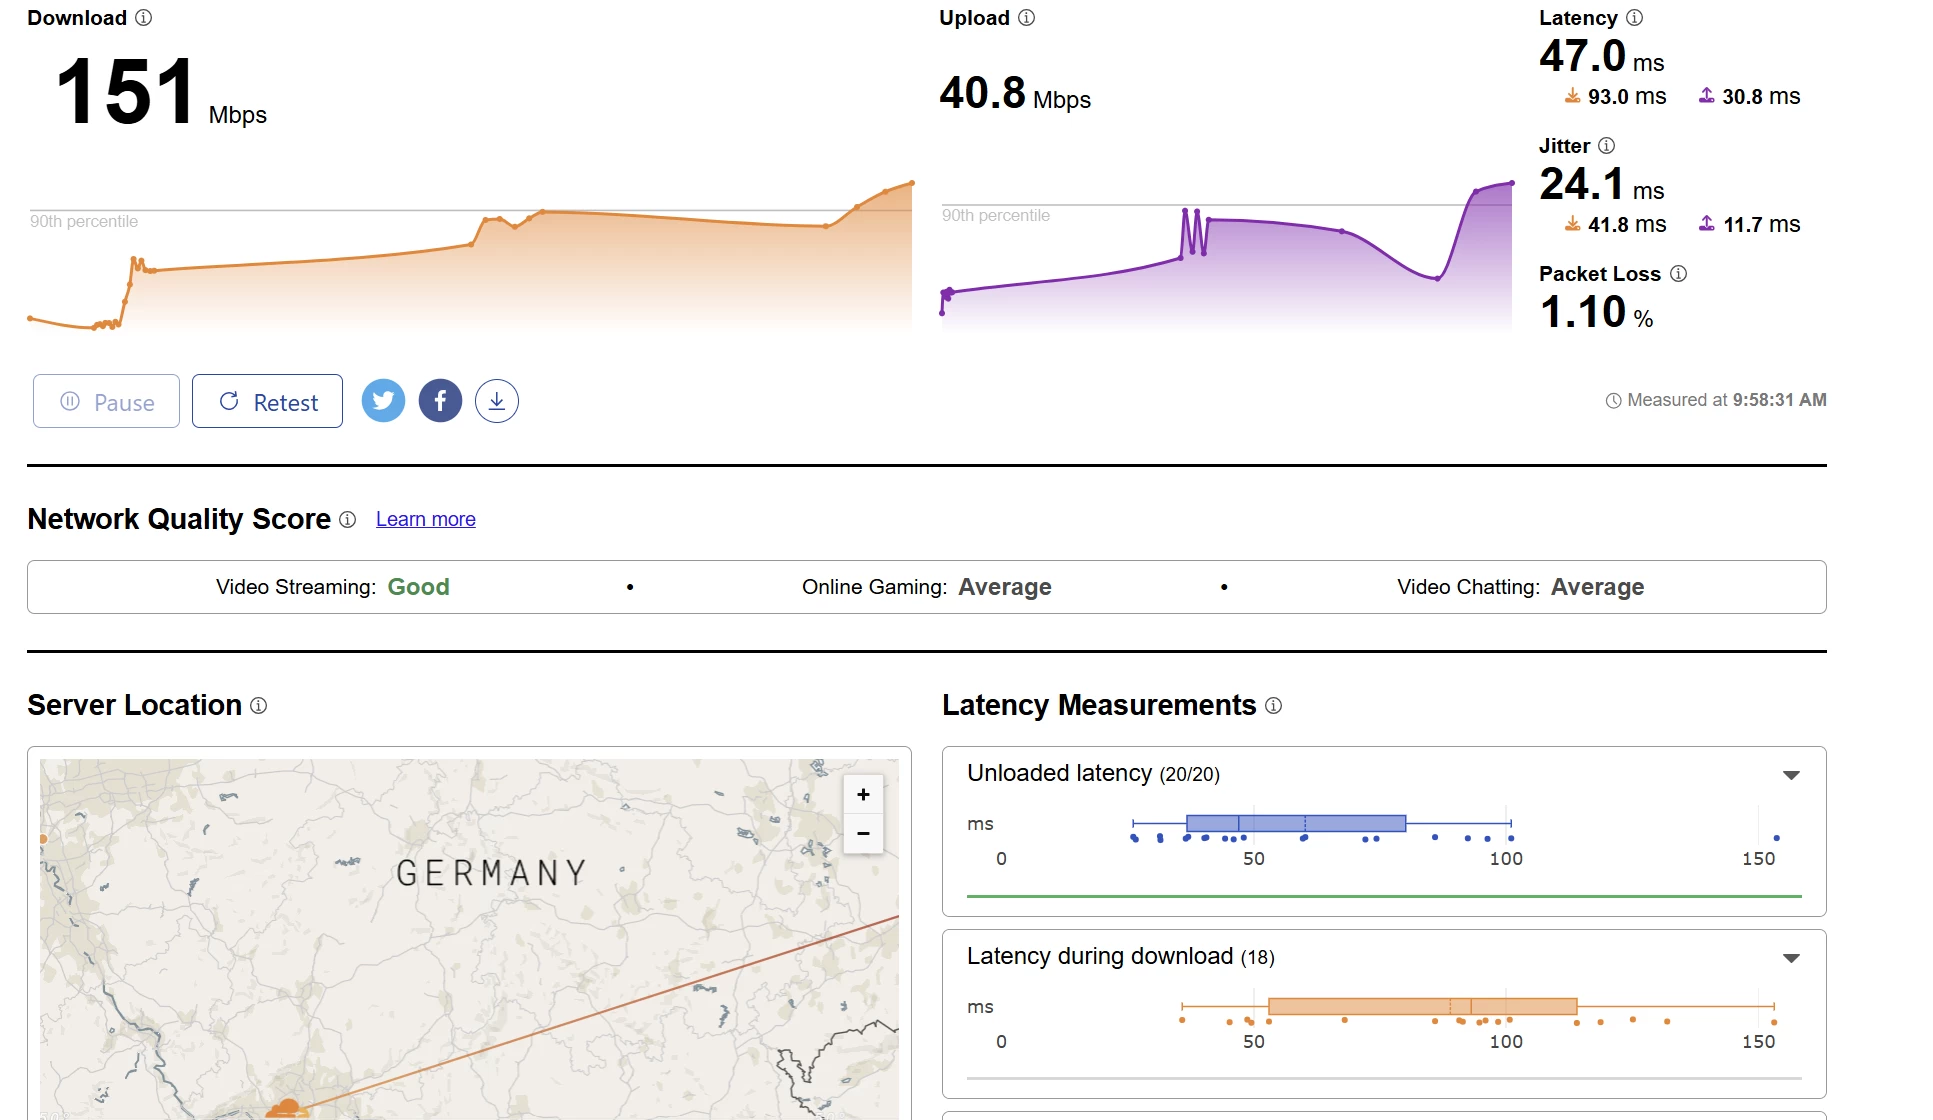Share results on Facebook

440,401
